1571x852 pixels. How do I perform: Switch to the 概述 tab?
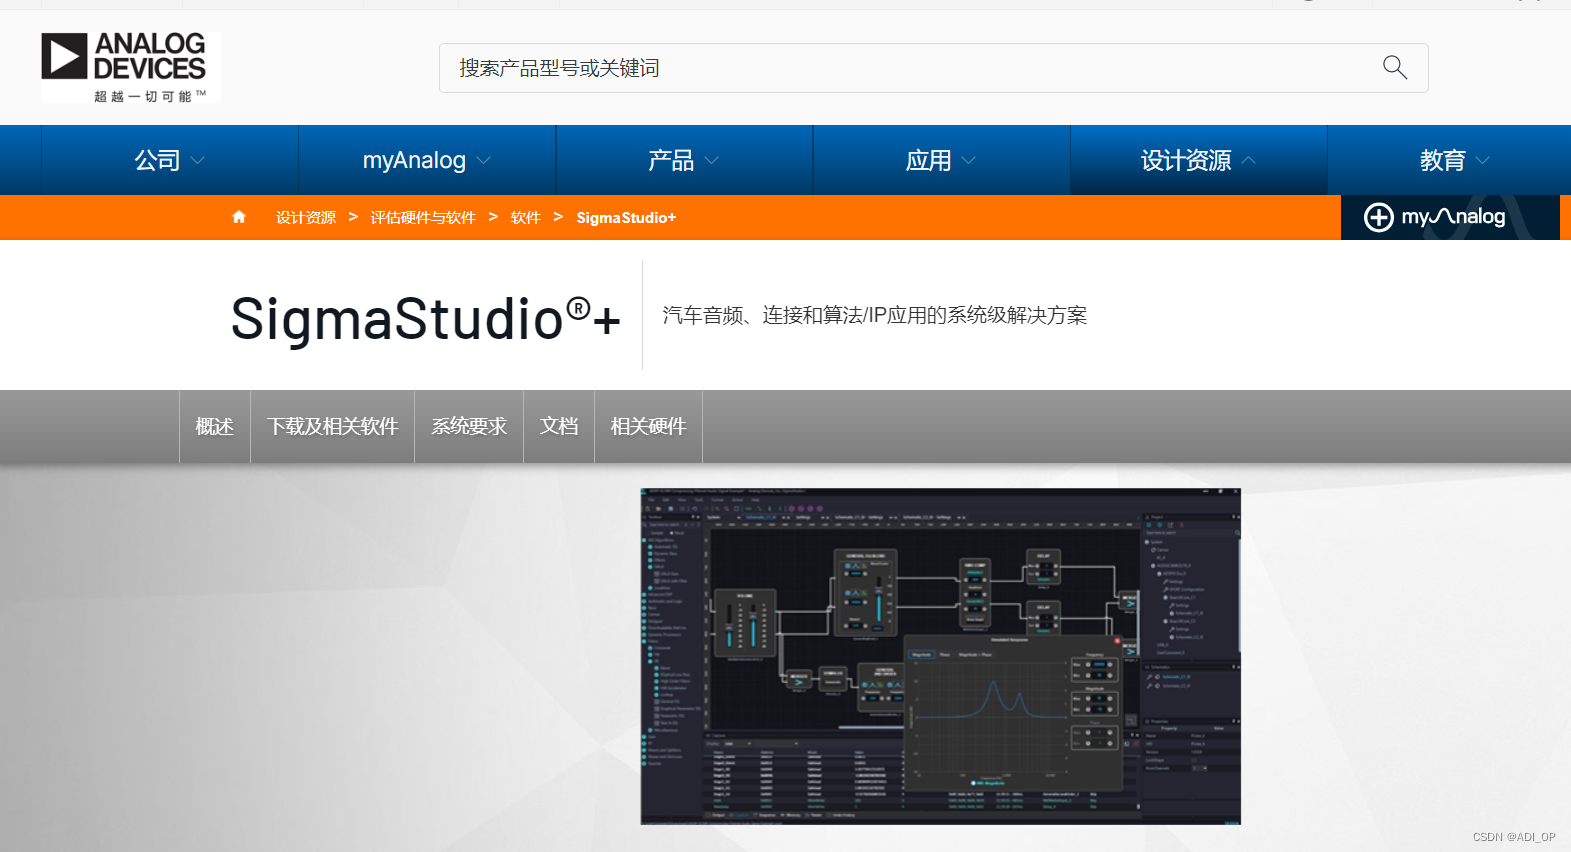pos(215,427)
